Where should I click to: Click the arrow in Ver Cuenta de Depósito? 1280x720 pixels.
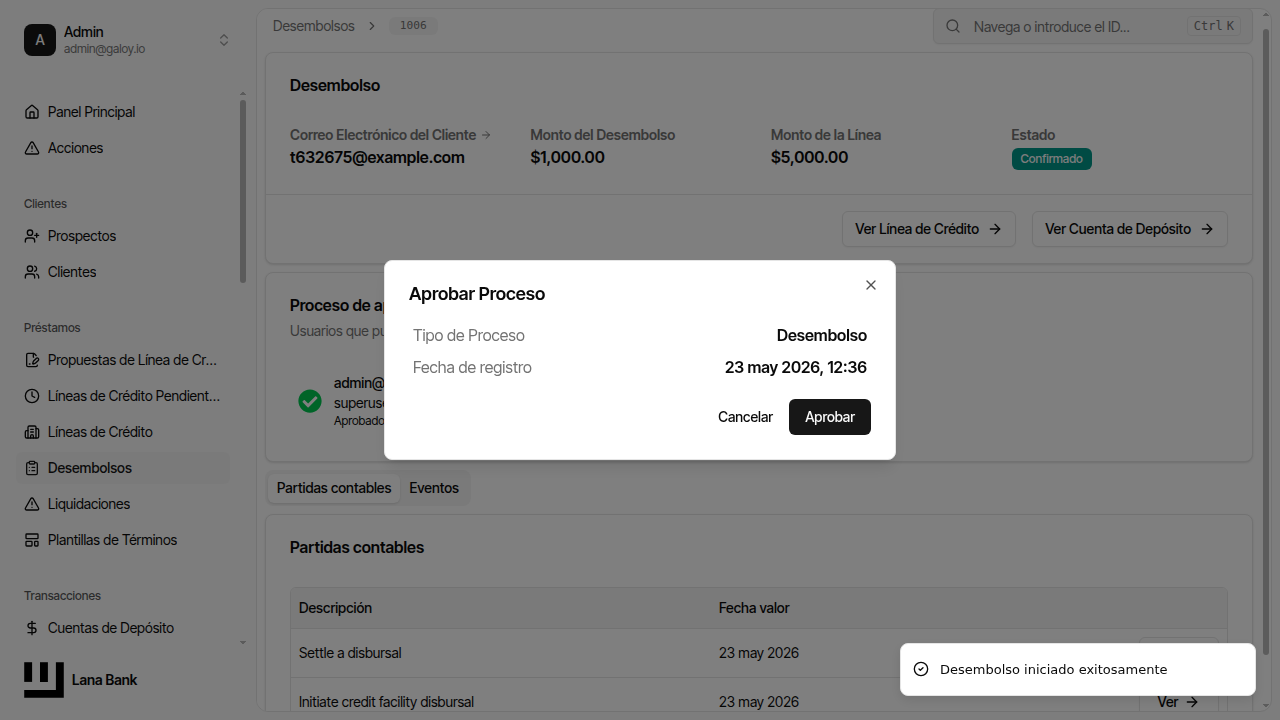click(1207, 229)
